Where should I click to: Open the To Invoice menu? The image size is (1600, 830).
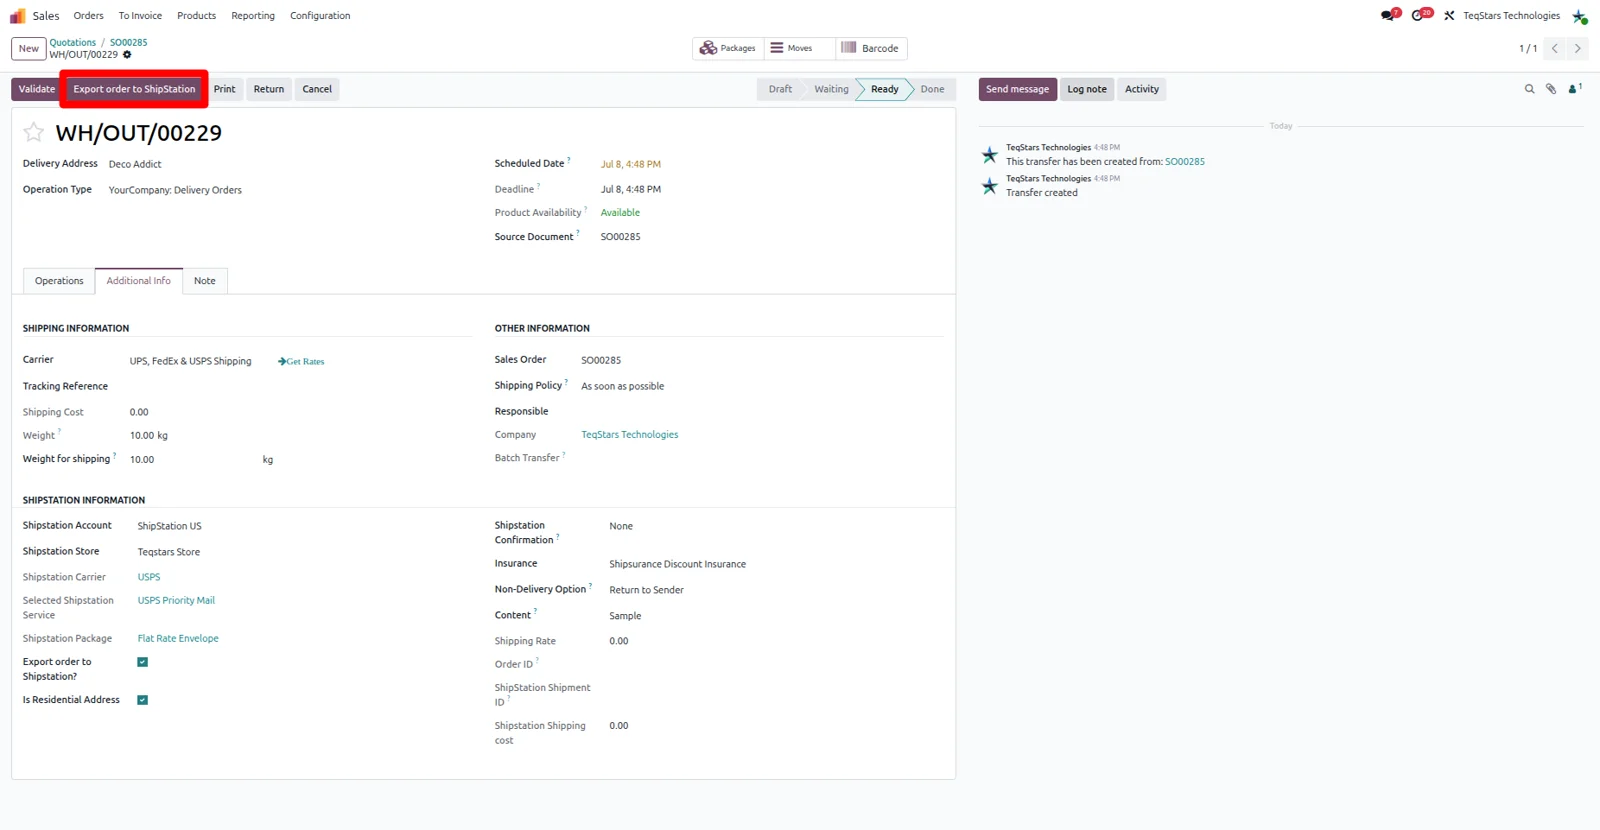tap(140, 16)
